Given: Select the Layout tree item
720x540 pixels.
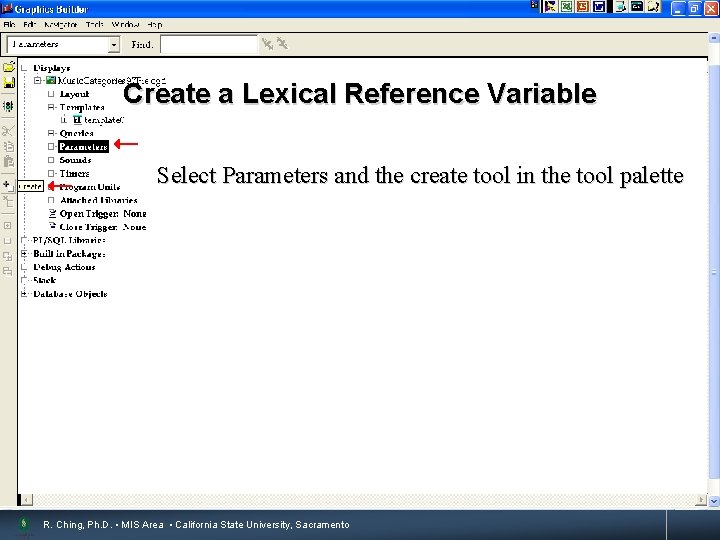Looking at the screenshot, I should pos(74,94).
